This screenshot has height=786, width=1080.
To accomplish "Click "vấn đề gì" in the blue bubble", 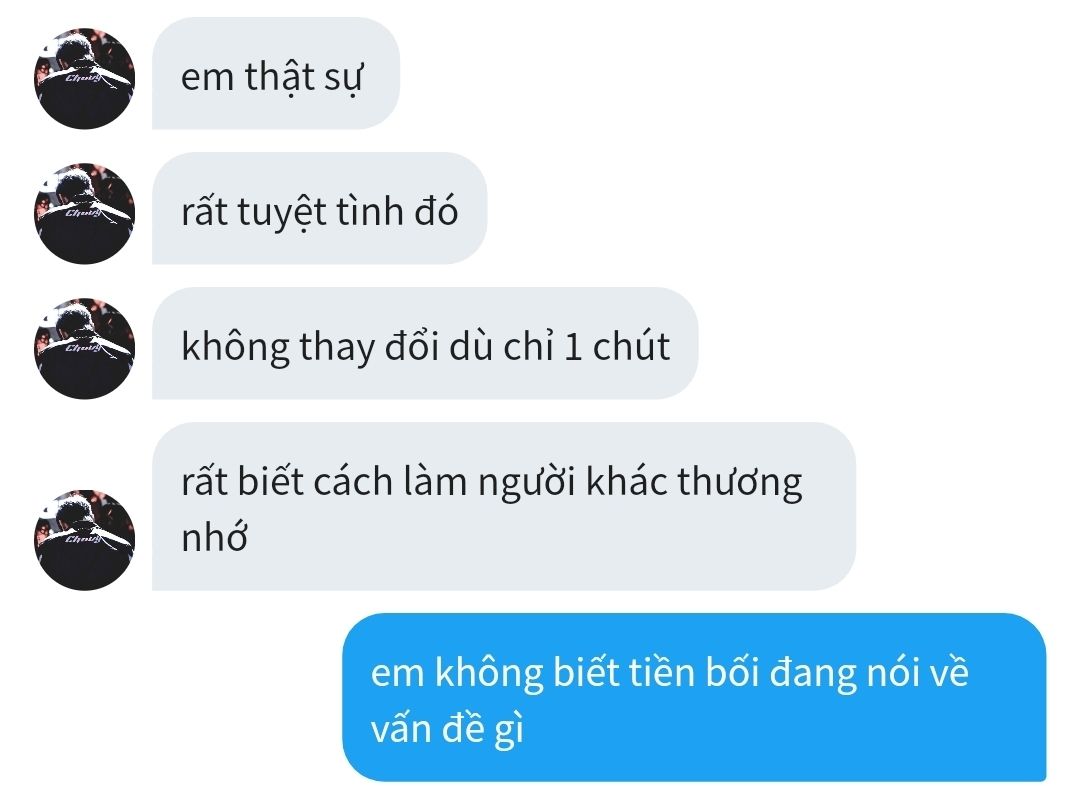I will (x=447, y=729).
